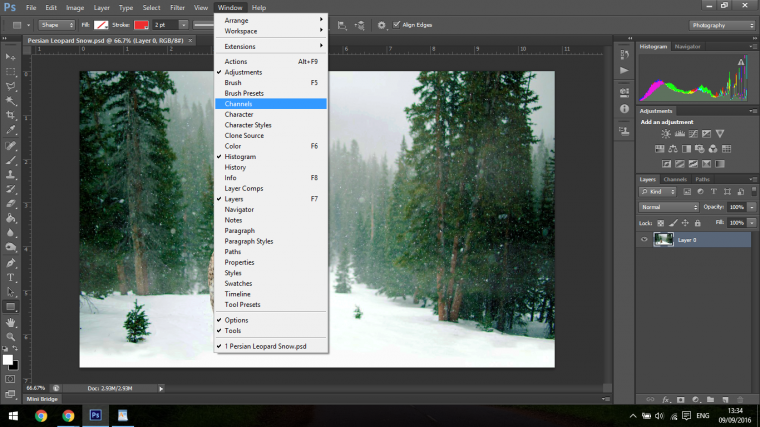Select the Pen tool
Screen dimensions: 760x427
pyautogui.click(x=10, y=263)
